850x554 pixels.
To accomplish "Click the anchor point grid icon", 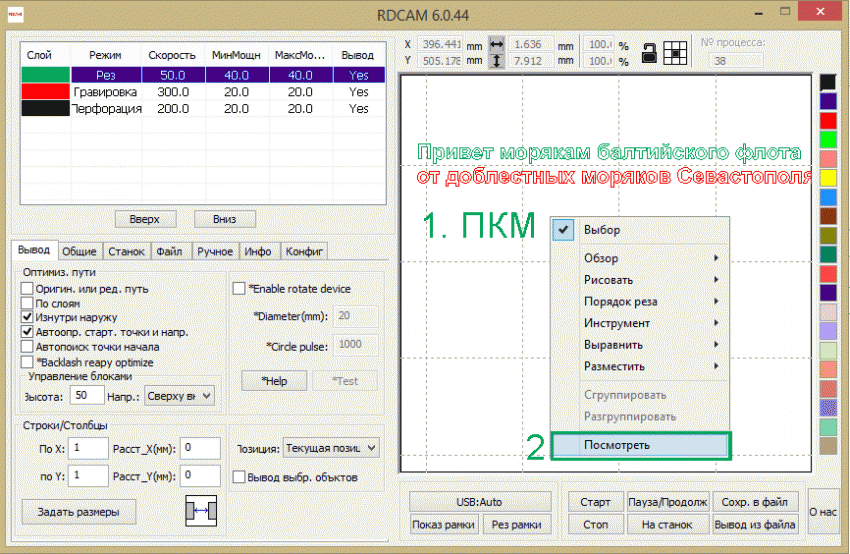I will tap(676, 53).
